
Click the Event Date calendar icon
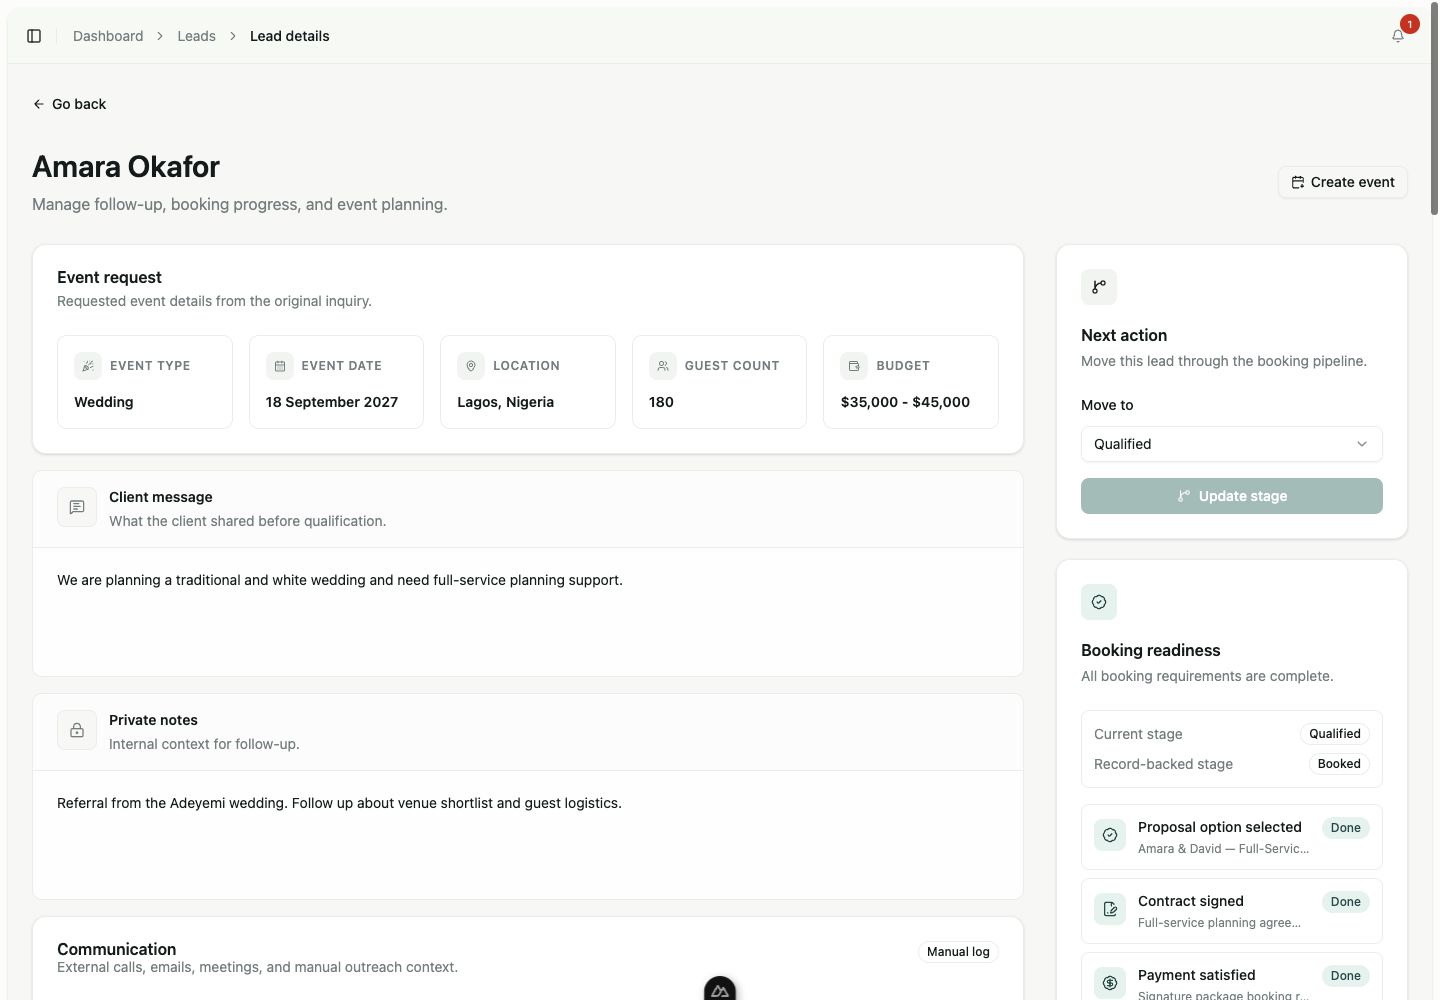pos(280,366)
